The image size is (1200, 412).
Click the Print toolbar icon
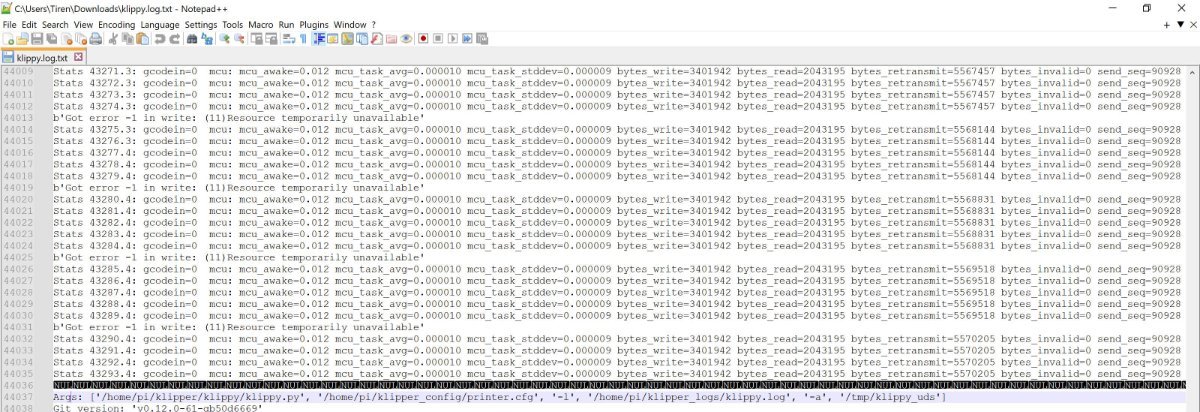pos(95,39)
